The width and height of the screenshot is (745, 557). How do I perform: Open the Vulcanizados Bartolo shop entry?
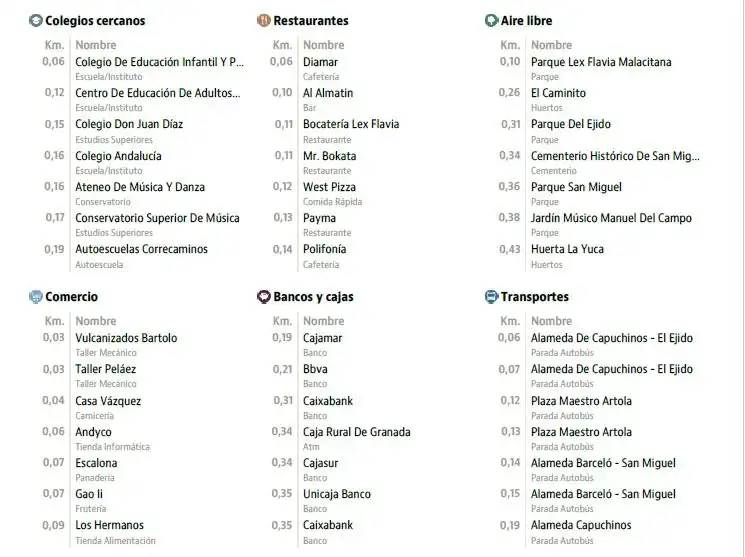pyautogui.click(x=126, y=338)
